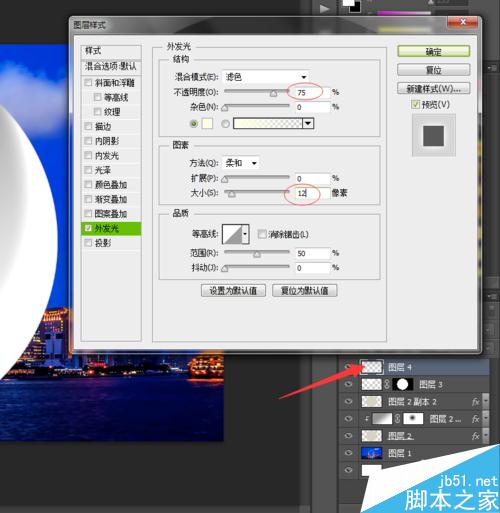Click the 确定 button
The height and width of the screenshot is (513, 500).
(x=434, y=52)
